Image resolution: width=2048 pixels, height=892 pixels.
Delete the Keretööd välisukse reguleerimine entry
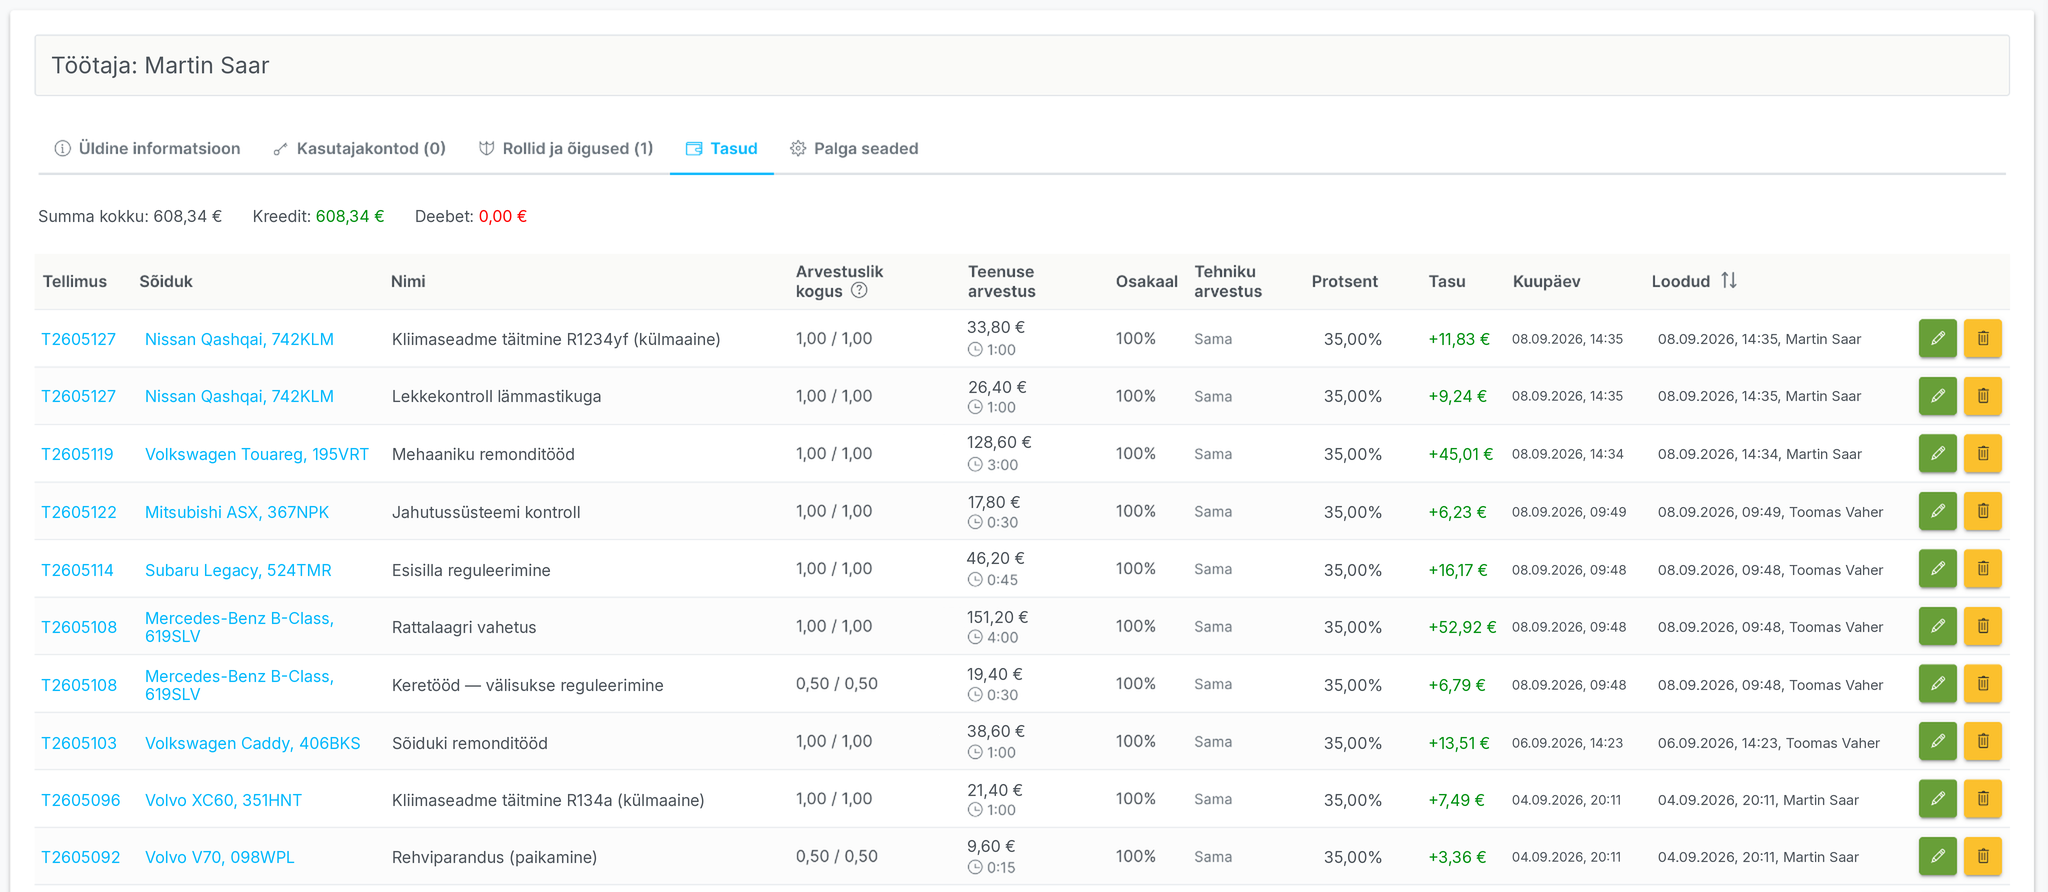coord(1982,684)
